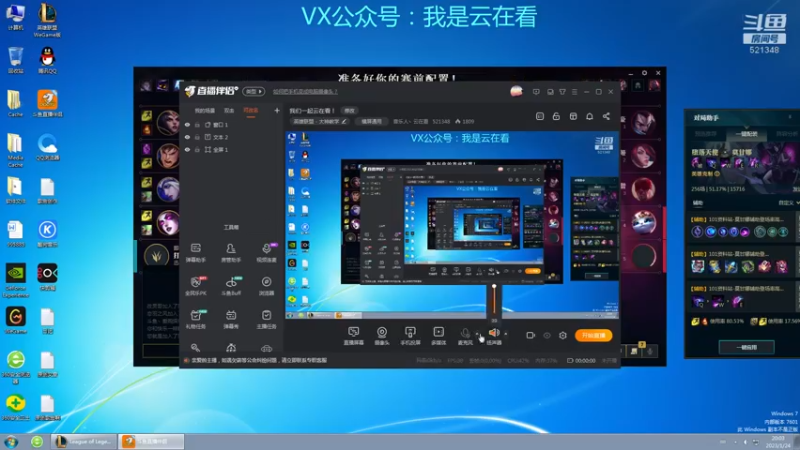Viewport: 800px width, 450px height.
Task: Click the edit button beside the stream title
Action: coord(349,110)
